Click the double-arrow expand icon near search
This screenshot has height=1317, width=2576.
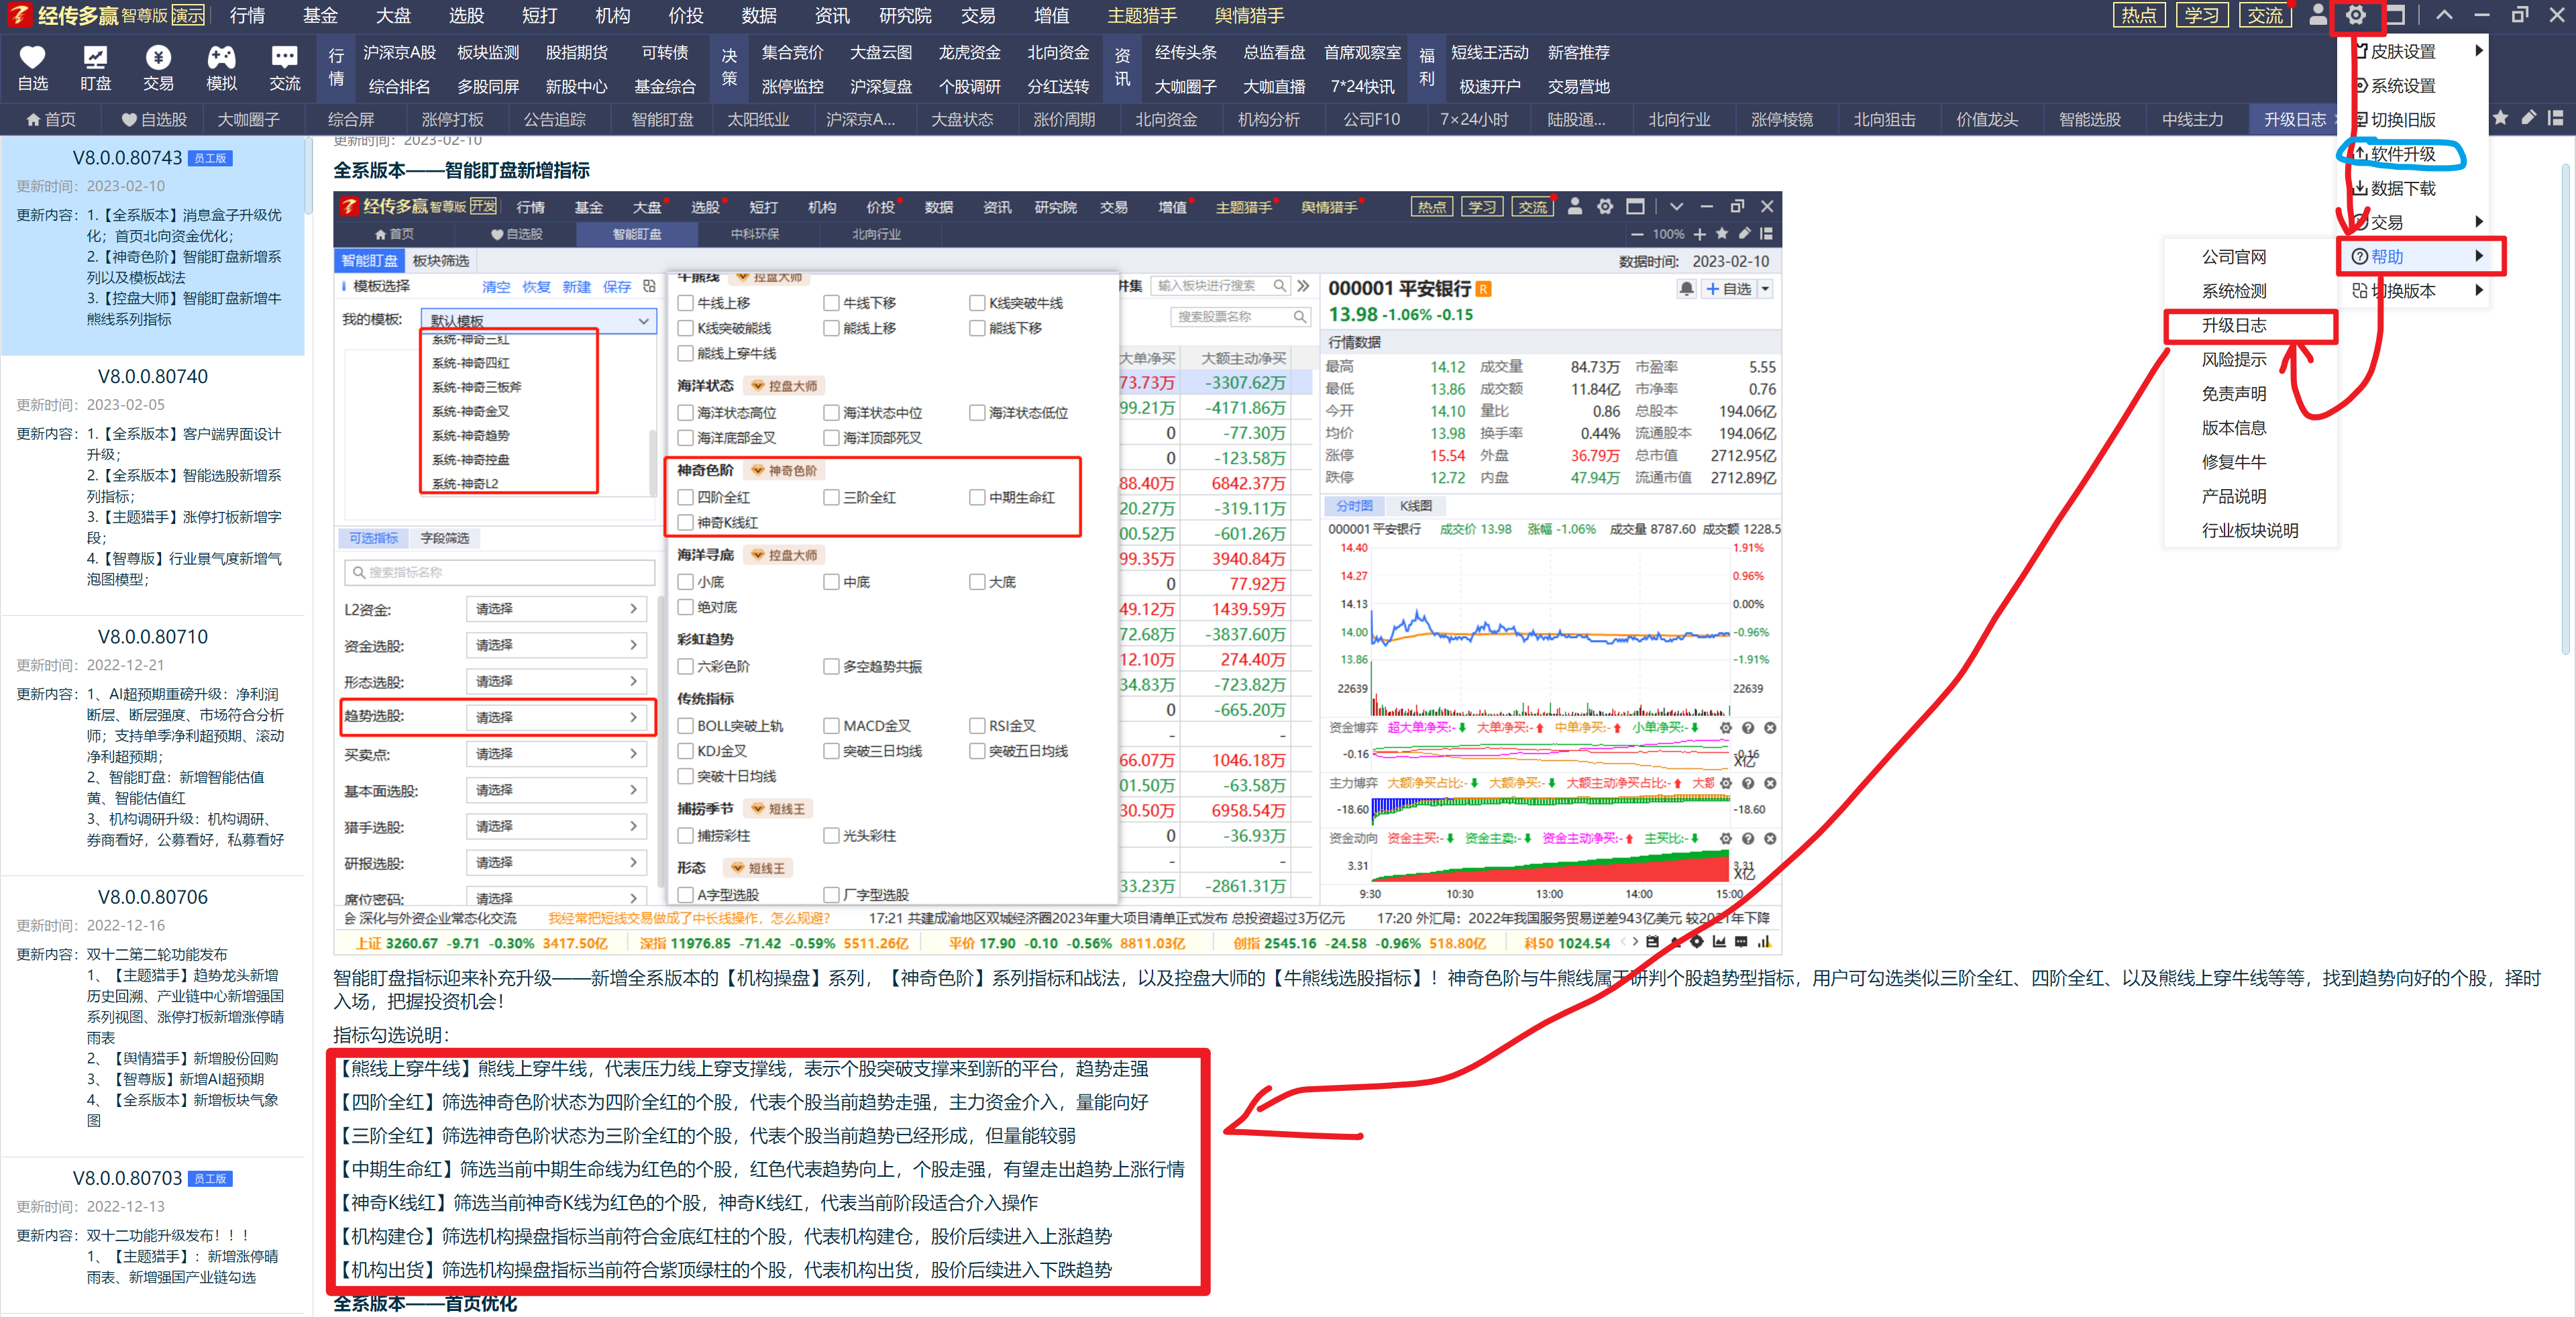pyautogui.click(x=1304, y=286)
